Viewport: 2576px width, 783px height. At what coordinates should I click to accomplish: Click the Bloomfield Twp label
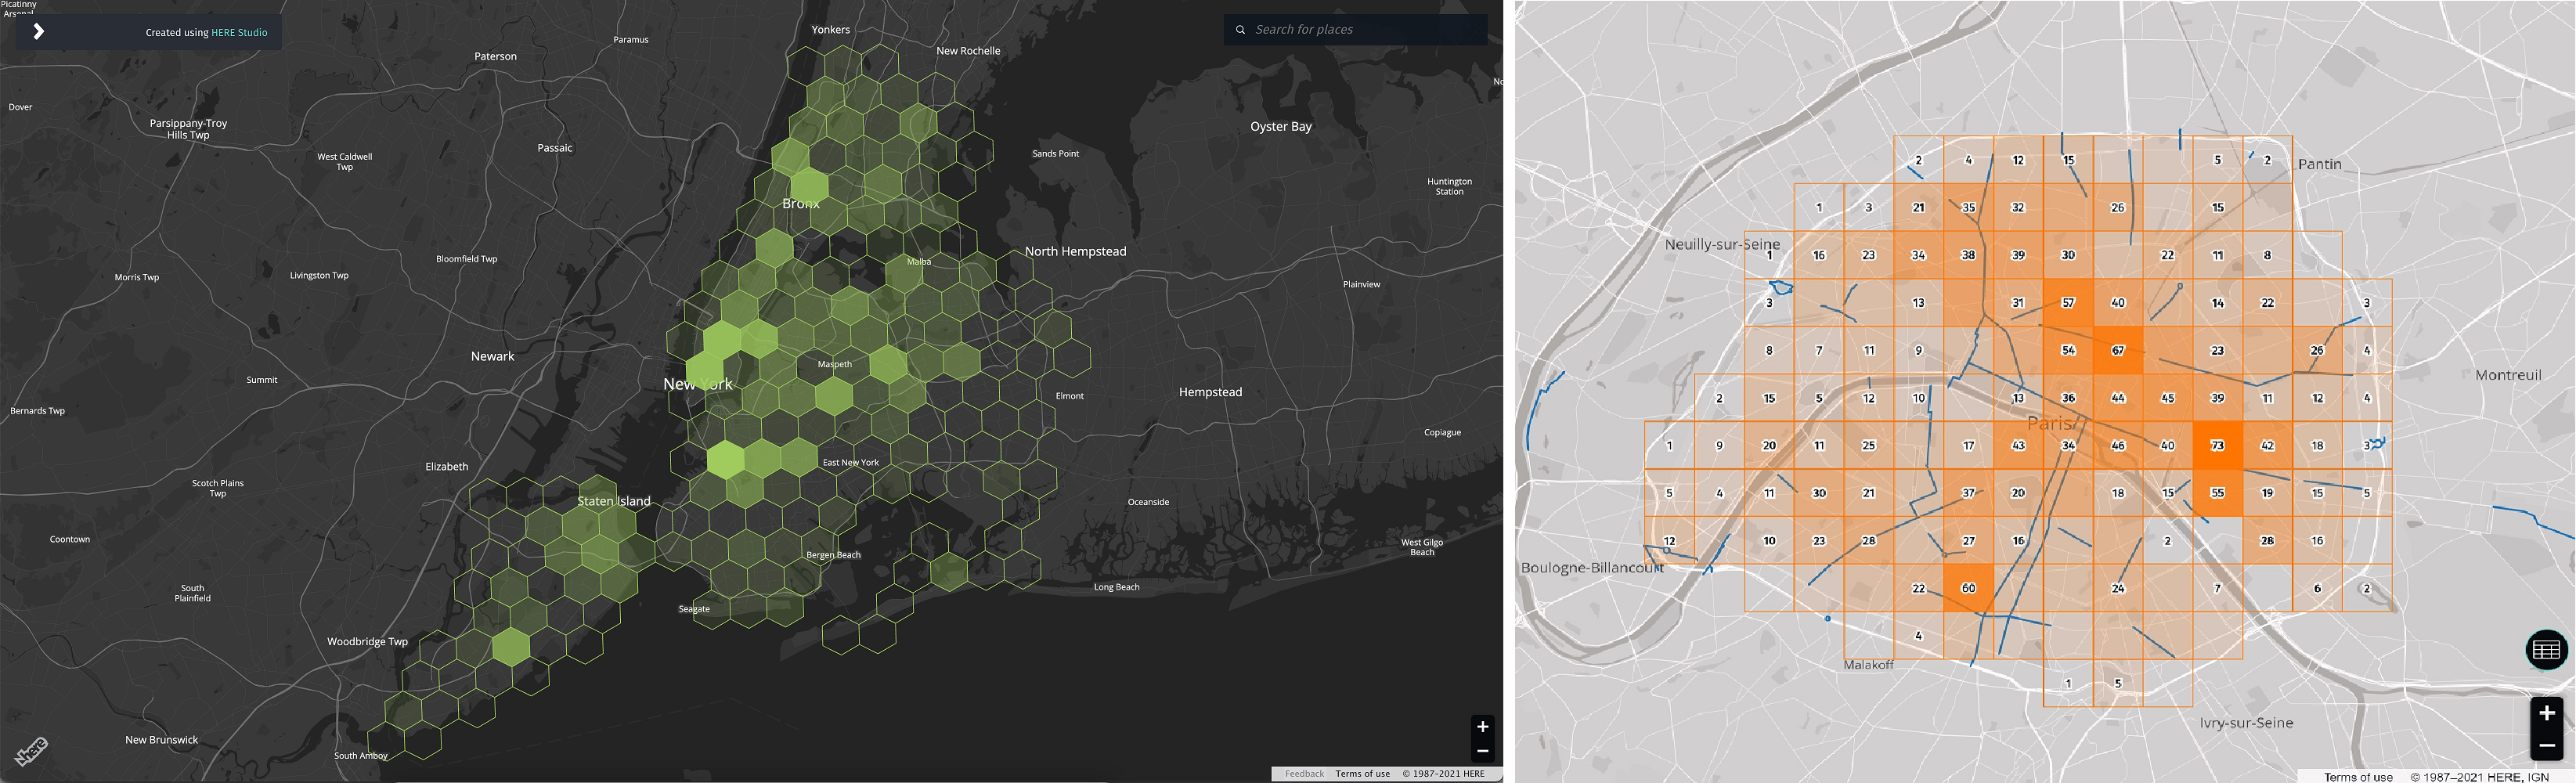[466, 259]
